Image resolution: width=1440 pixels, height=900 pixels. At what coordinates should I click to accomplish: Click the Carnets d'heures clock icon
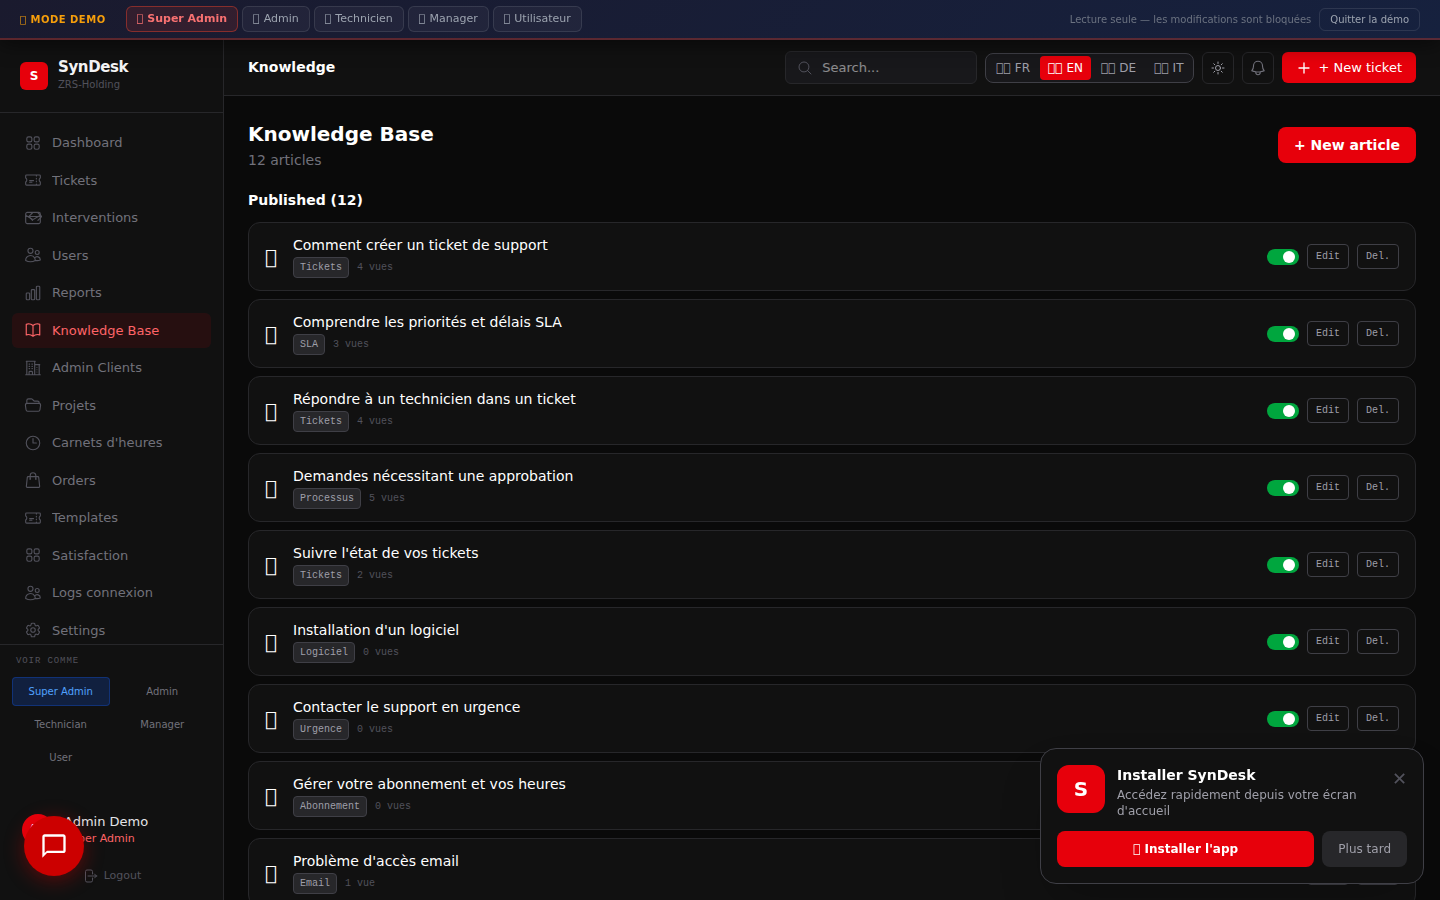click(33, 443)
